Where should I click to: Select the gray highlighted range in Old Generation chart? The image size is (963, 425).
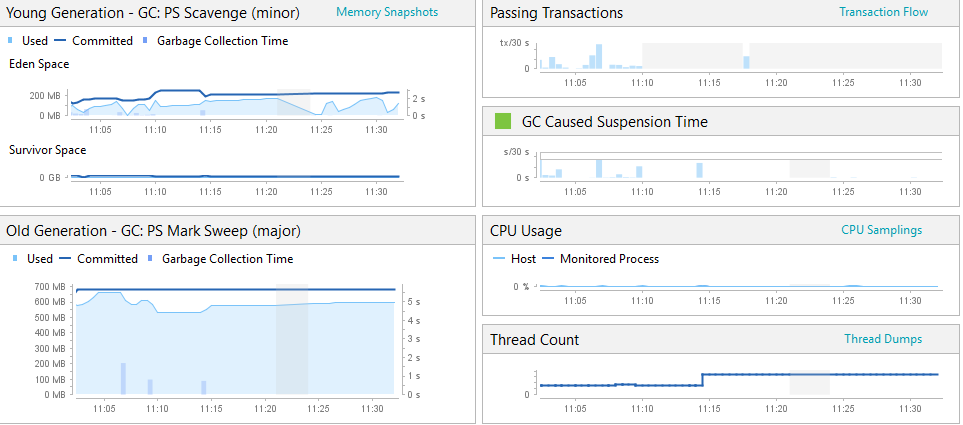tap(292, 339)
